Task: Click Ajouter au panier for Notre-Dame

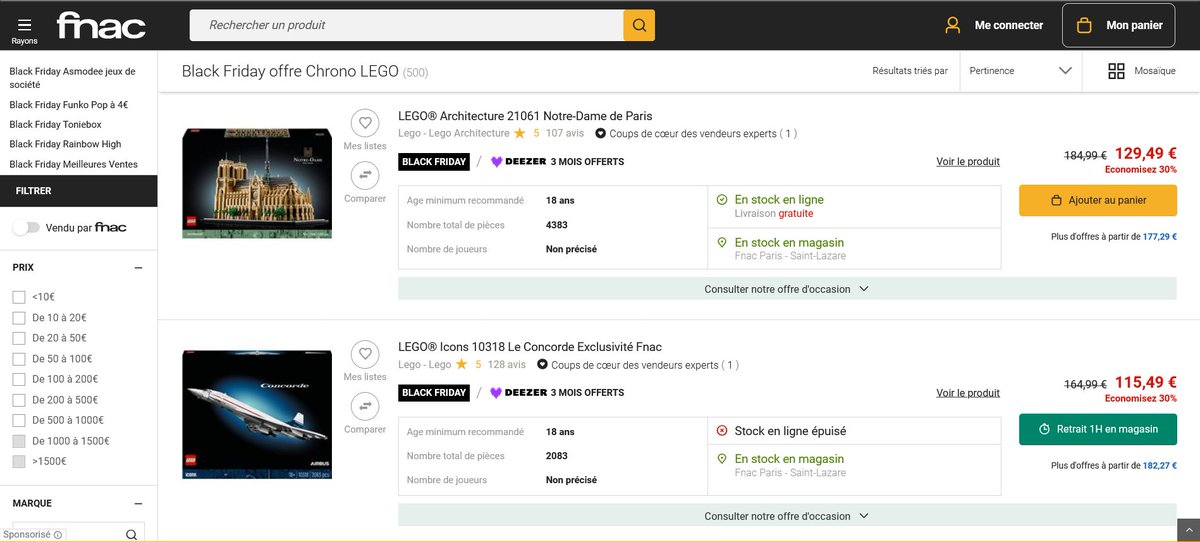Action: coord(1098,200)
